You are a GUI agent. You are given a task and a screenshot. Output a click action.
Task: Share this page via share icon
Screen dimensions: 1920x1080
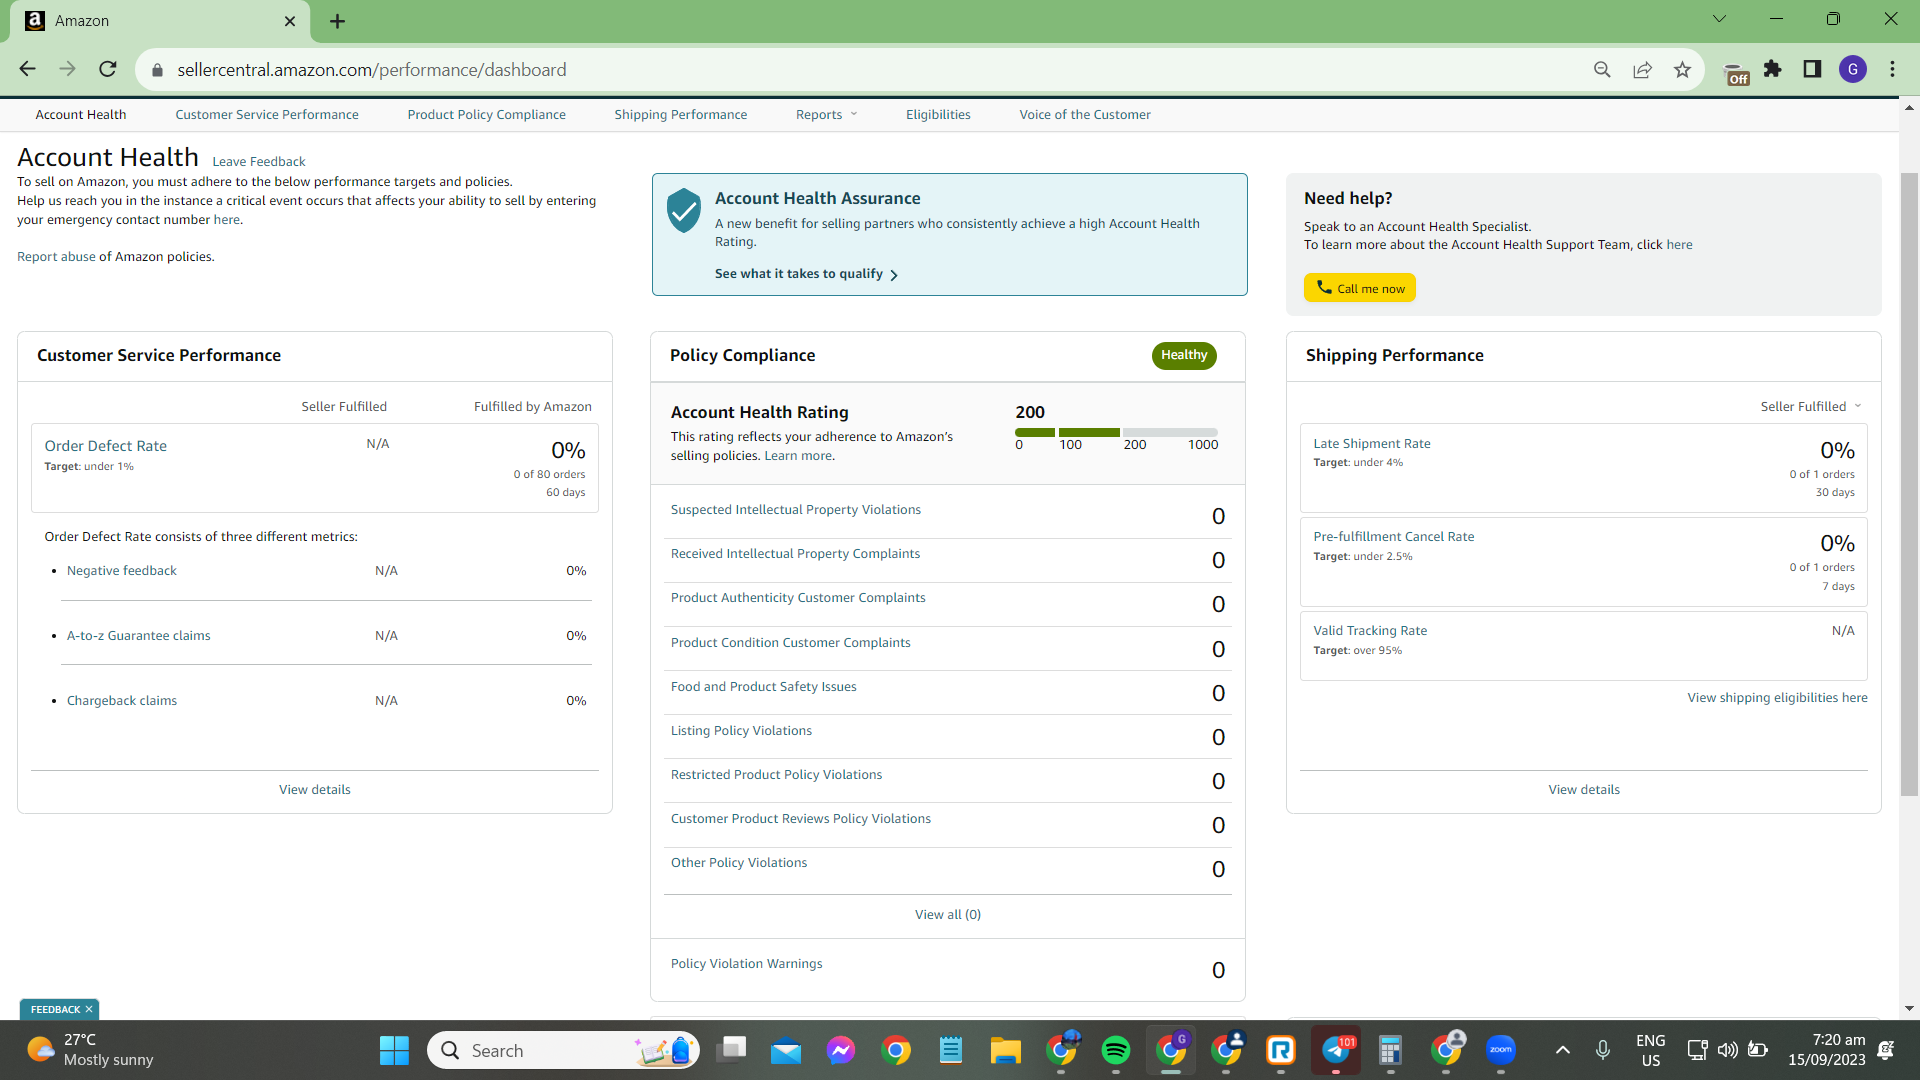pos(1642,69)
